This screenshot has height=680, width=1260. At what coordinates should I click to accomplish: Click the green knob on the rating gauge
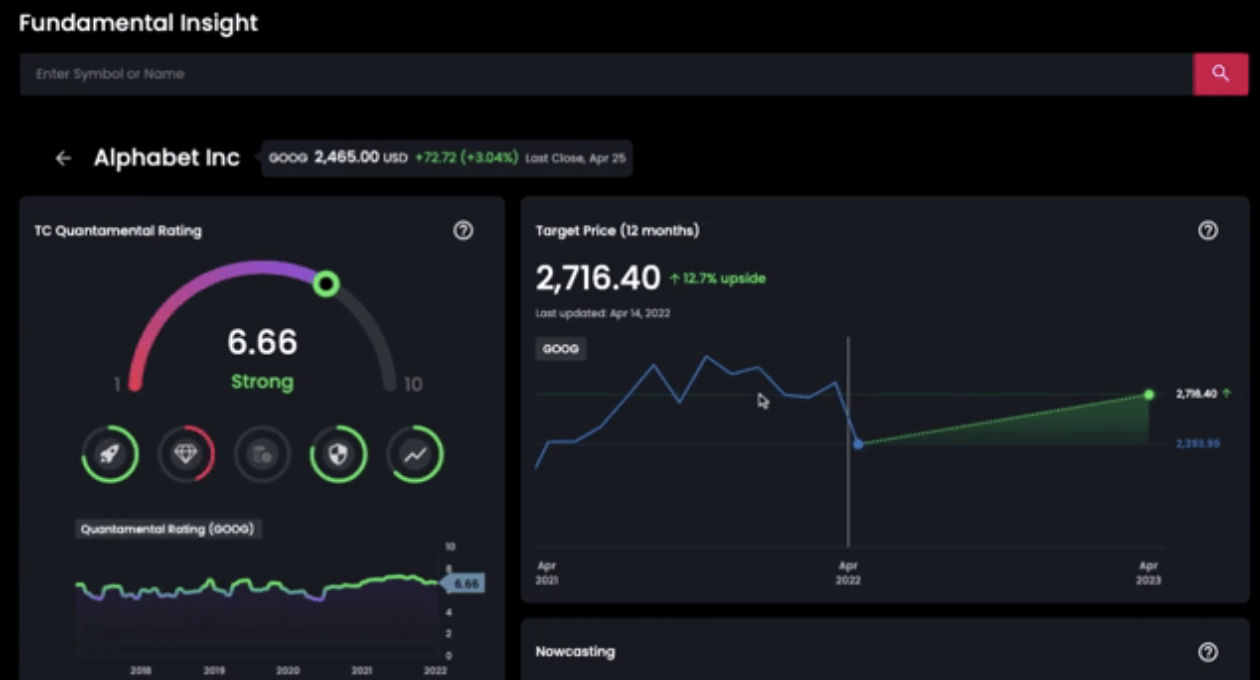(x=325, y=284)
